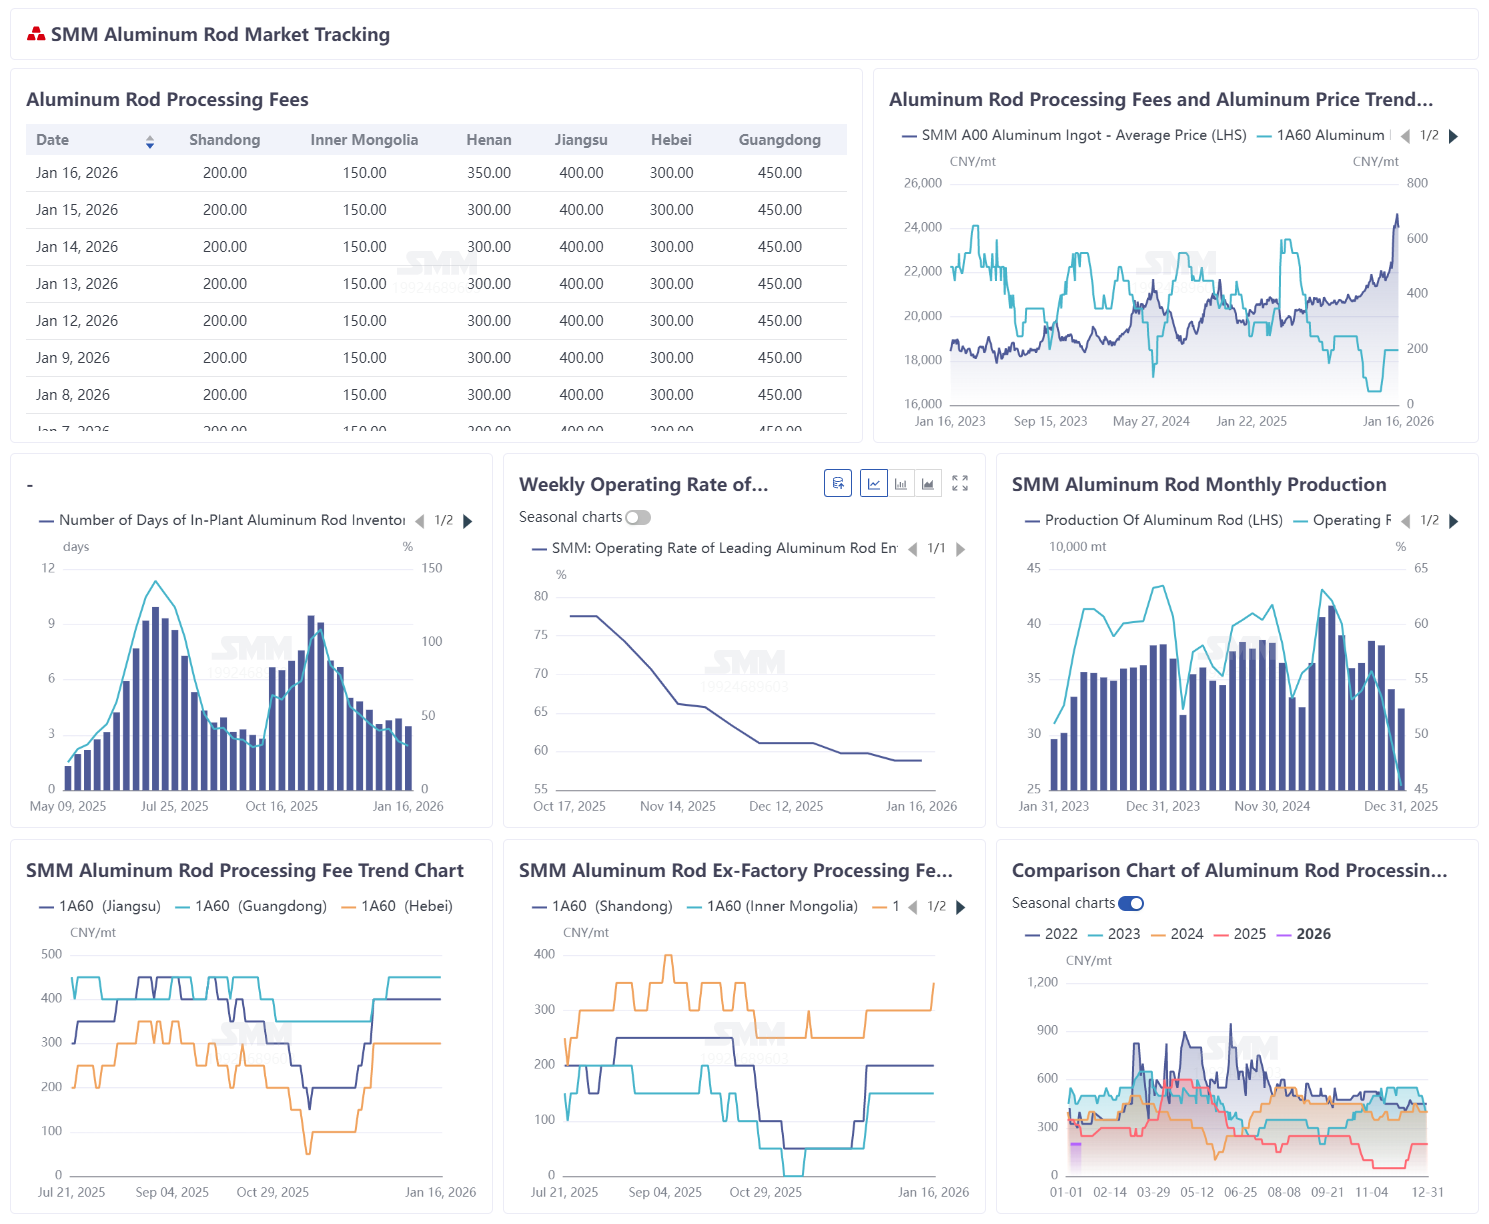This screenshot has height=1224, width=1489.
Task: Click the Shandong column header
Action: (x=224, y=140)
